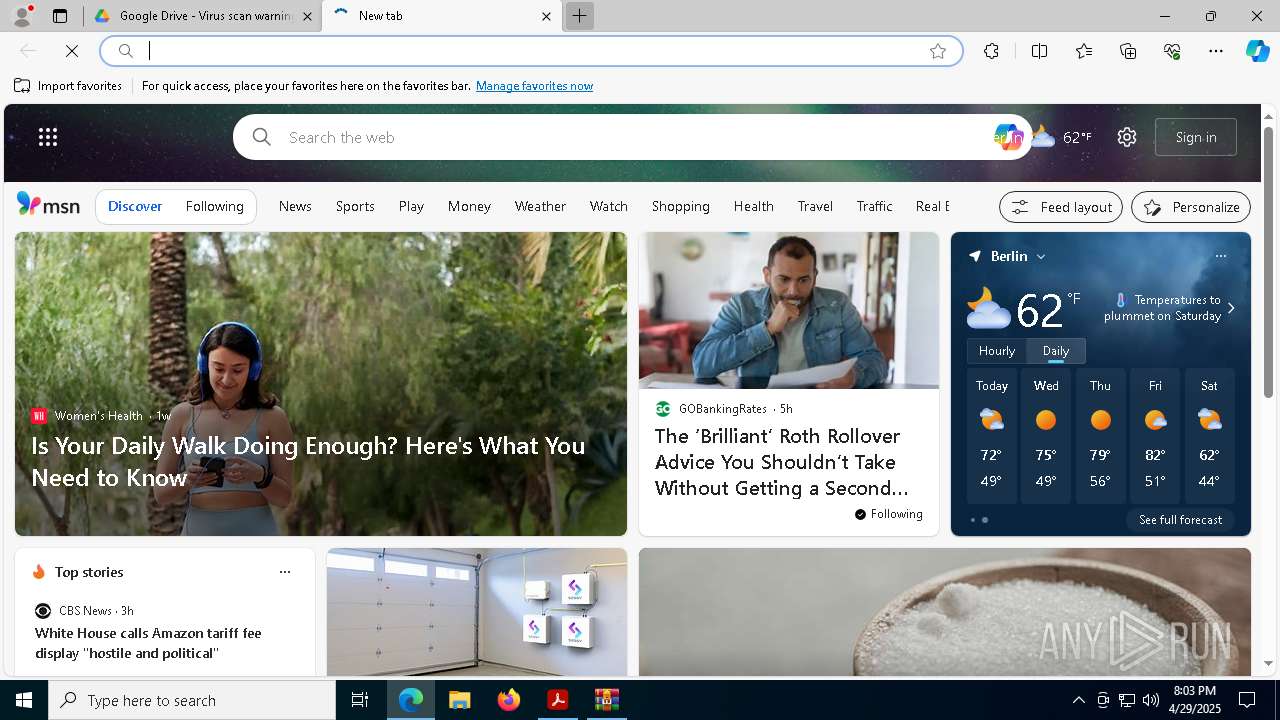This screenshot has width=1280, height=720.
Task: Open WinRAR from the taskbar
Action: pyautogui.click(x=607, y=700)
